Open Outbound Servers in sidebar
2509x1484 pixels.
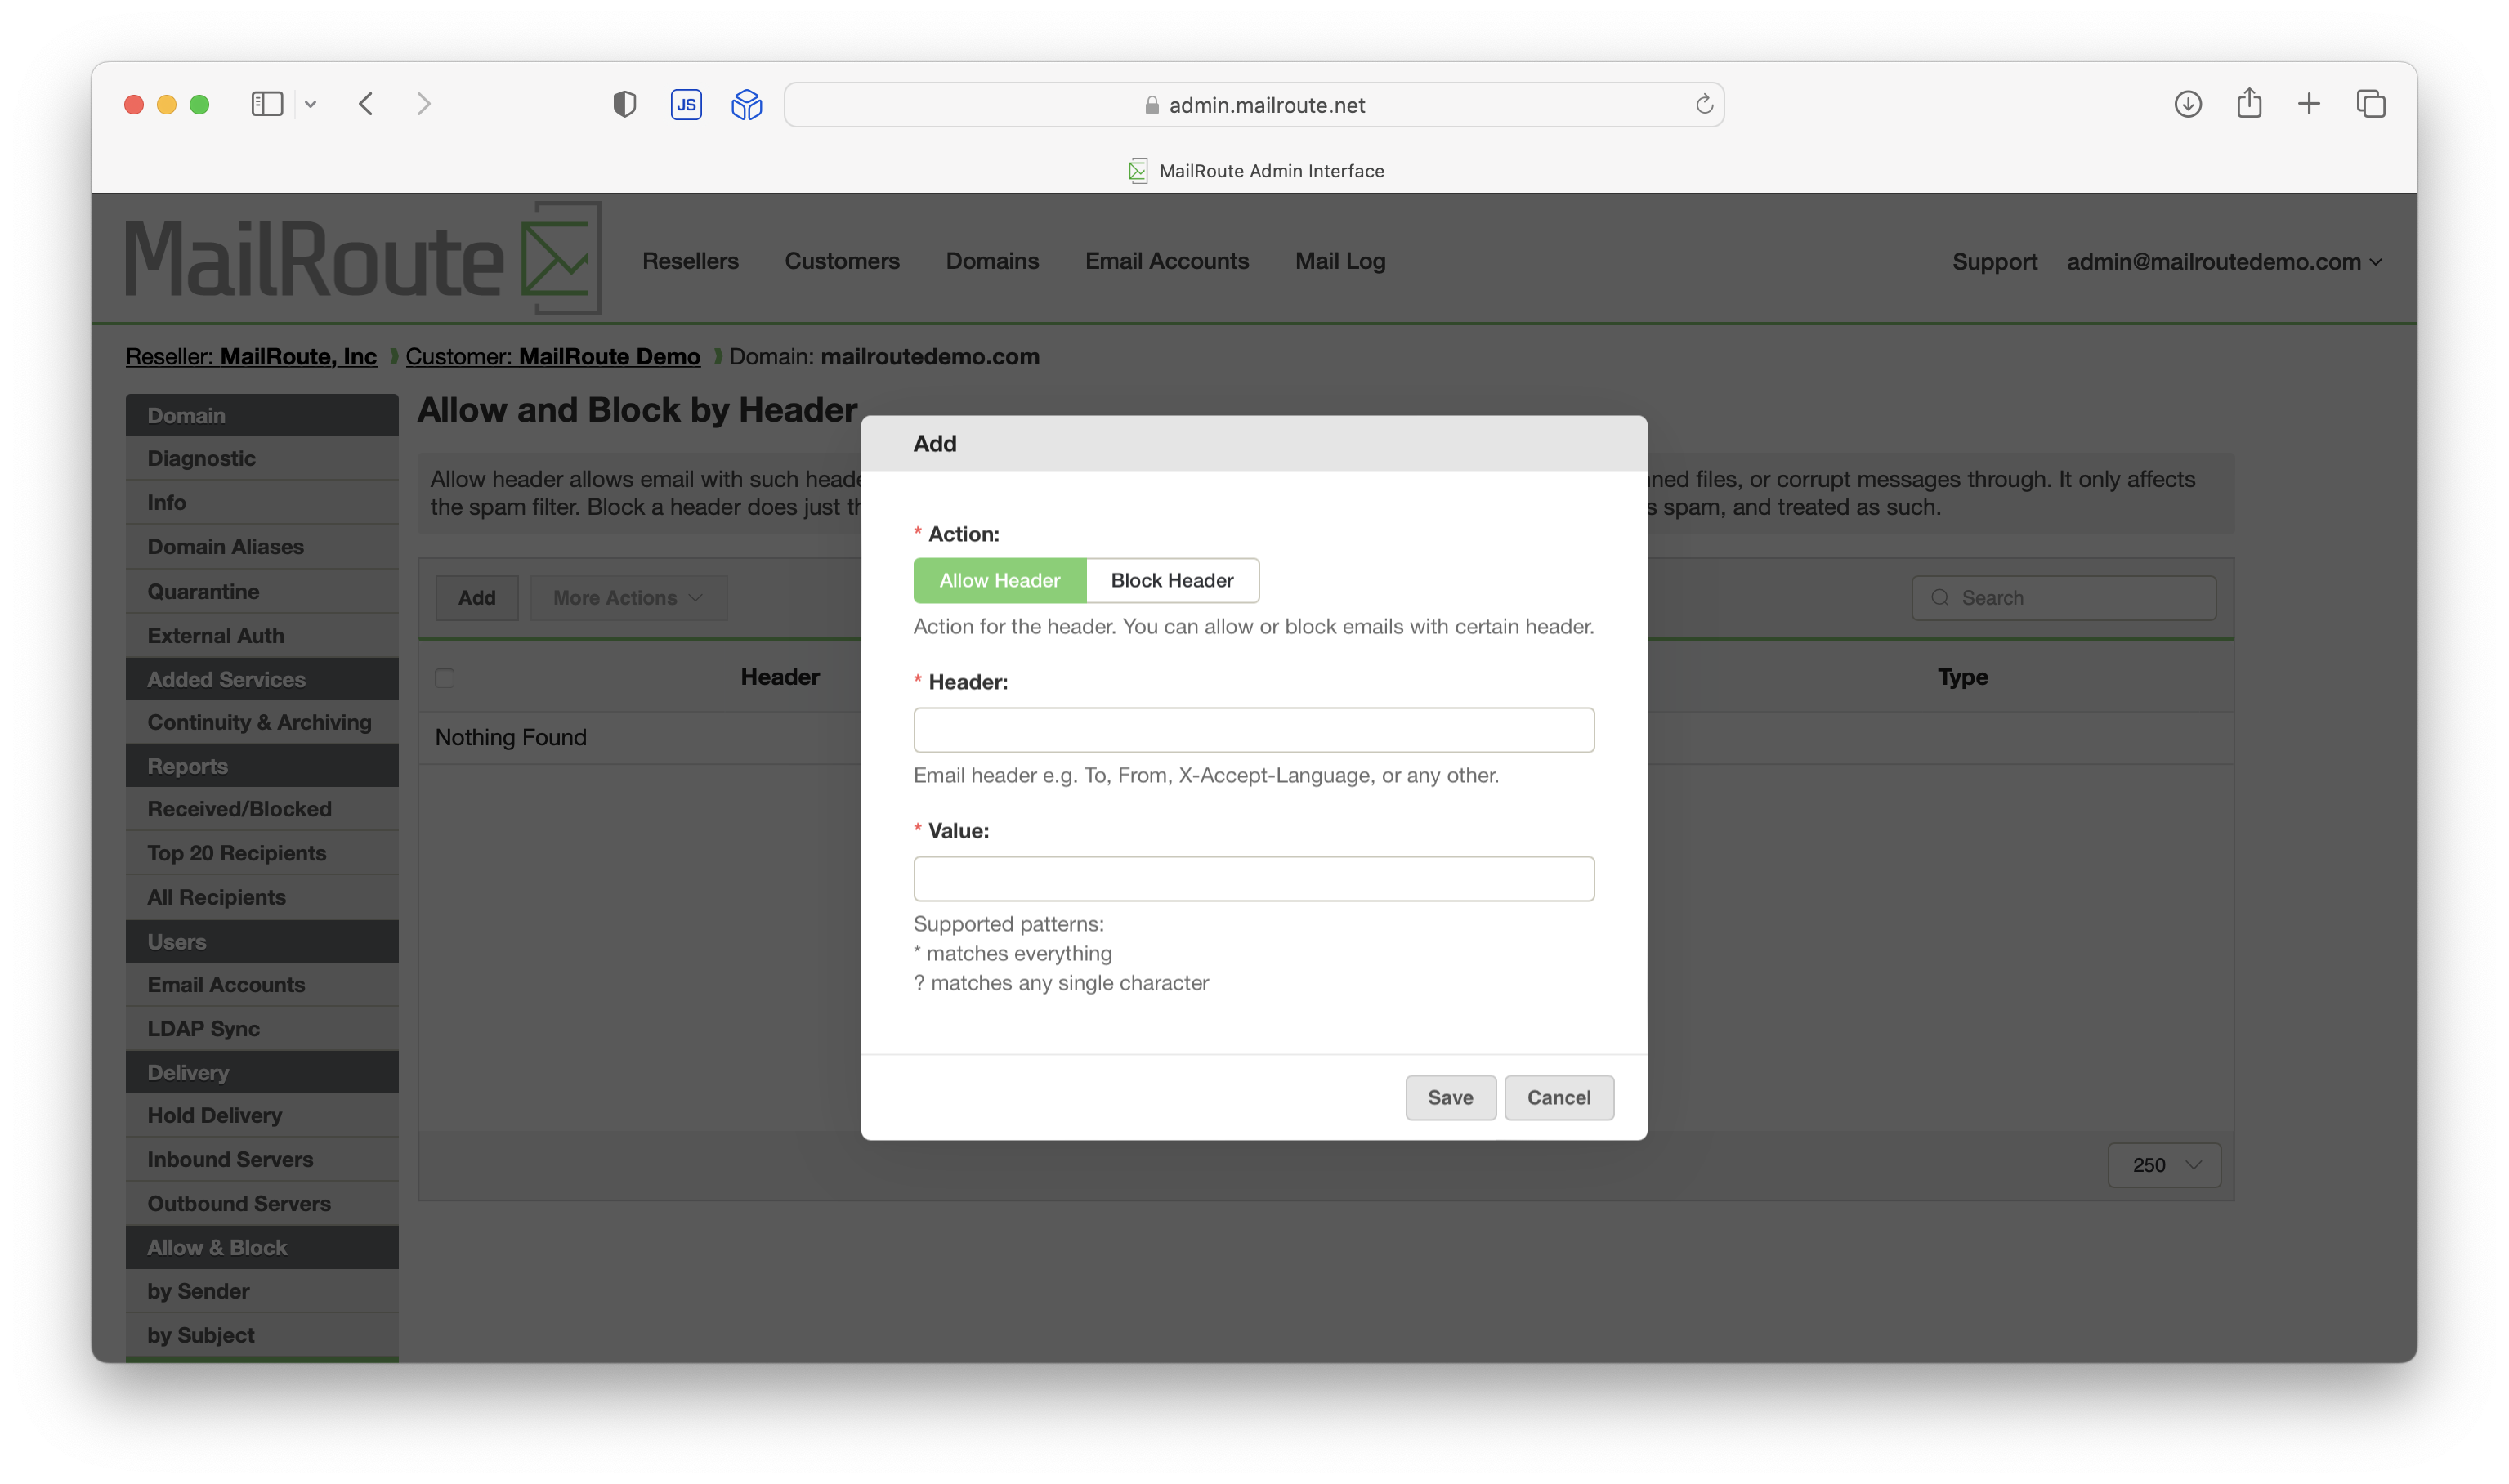coord(262,1203)
